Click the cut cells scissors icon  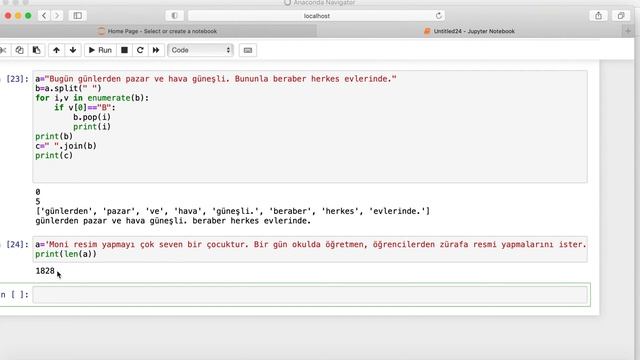[x=3, y=50]
